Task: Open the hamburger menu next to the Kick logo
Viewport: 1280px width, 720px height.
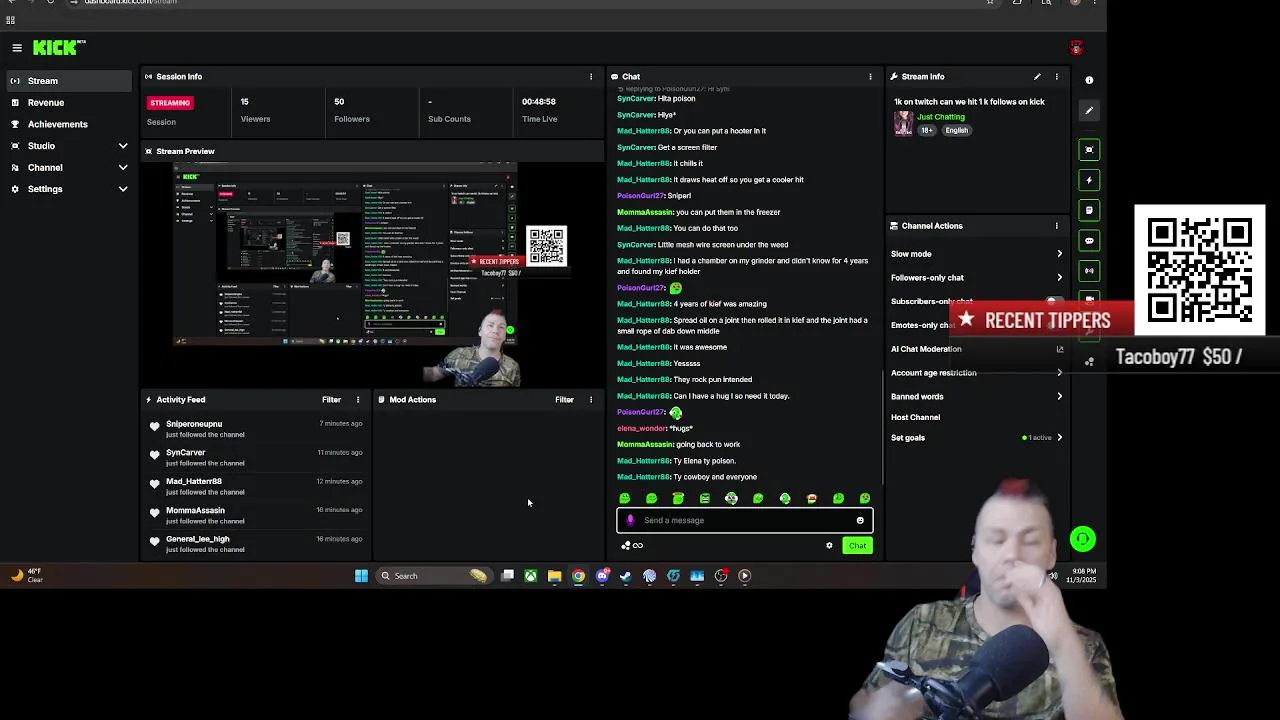Action: [x=17, y=48]
